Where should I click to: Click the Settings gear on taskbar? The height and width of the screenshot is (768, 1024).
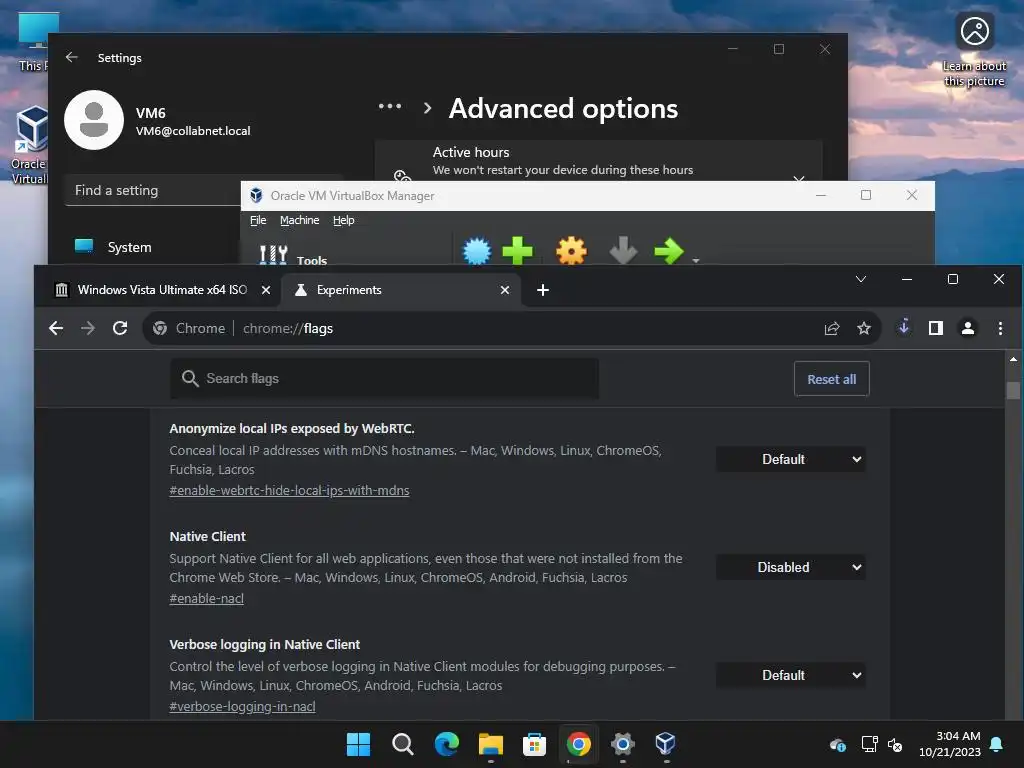pos(622,744)
